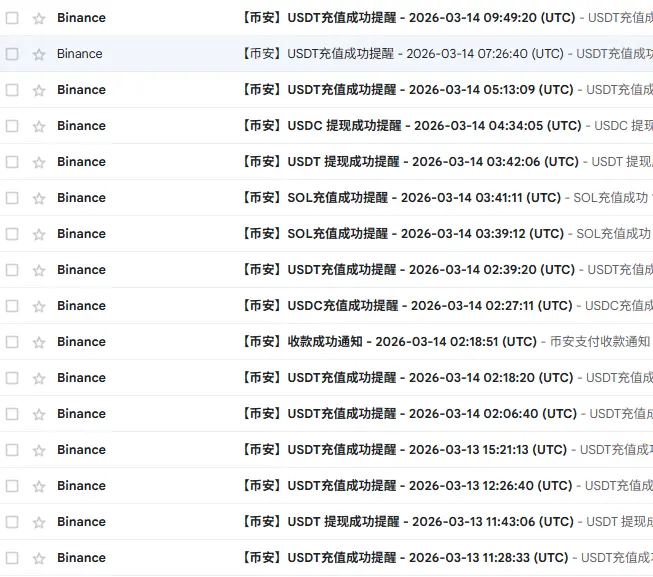Image resolution: width=653 pixels, height=577 pixels.
Task: Star the USDT 提现 email dated 2026-03-13 11:43:06
Action: (39, 522)
